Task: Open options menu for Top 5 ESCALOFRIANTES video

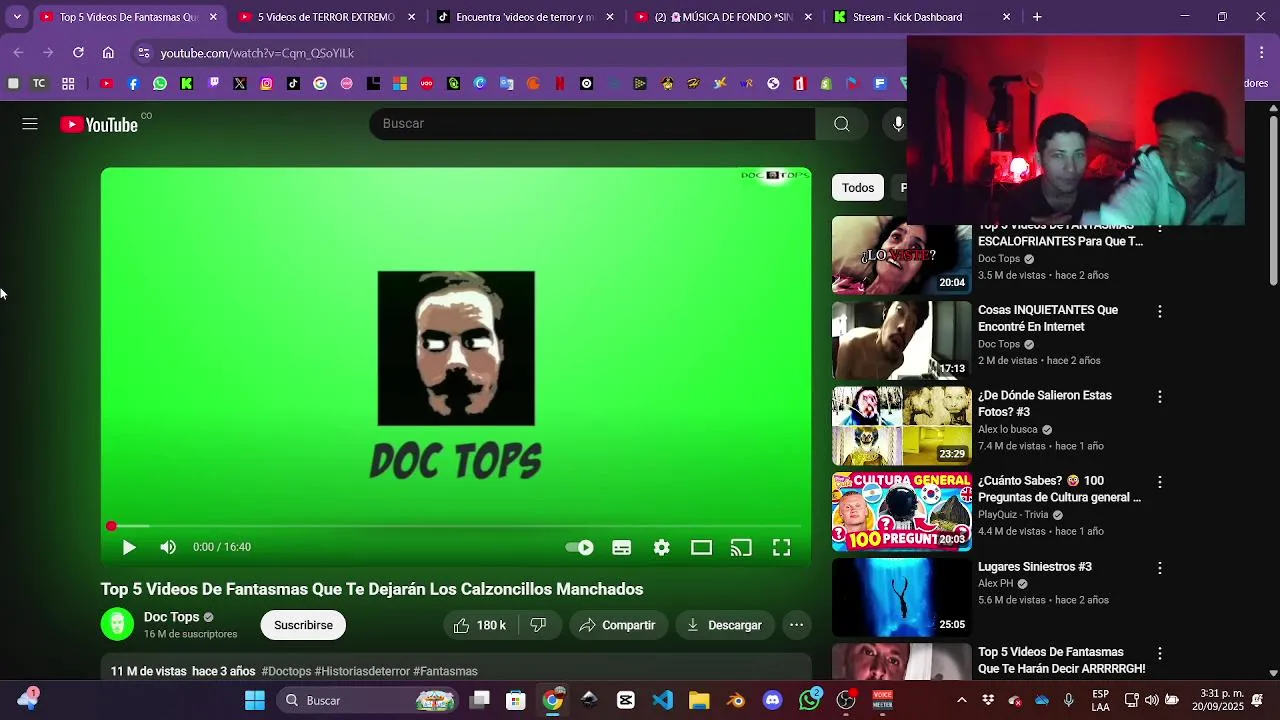Action: tap(1160, 230)
